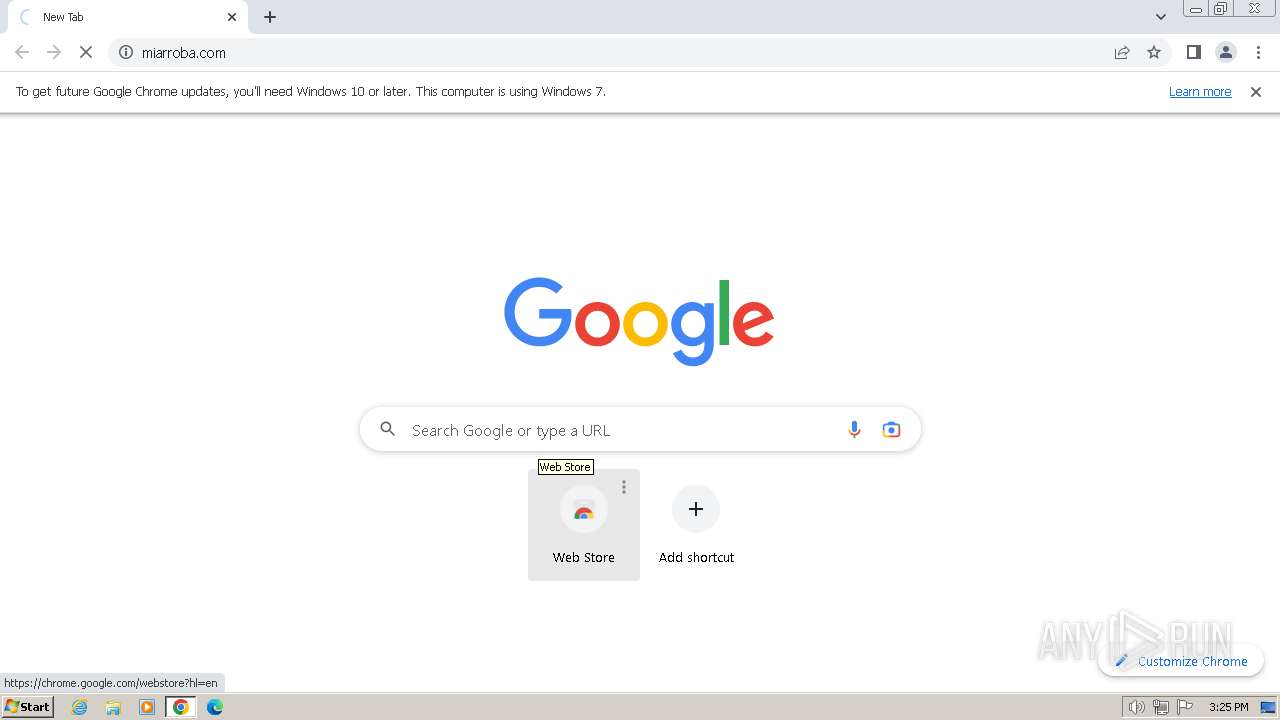Click the forward navigation arrow
Image resolution: width=1280 pixels, height=720 pixels.
[x=54, y=53]
